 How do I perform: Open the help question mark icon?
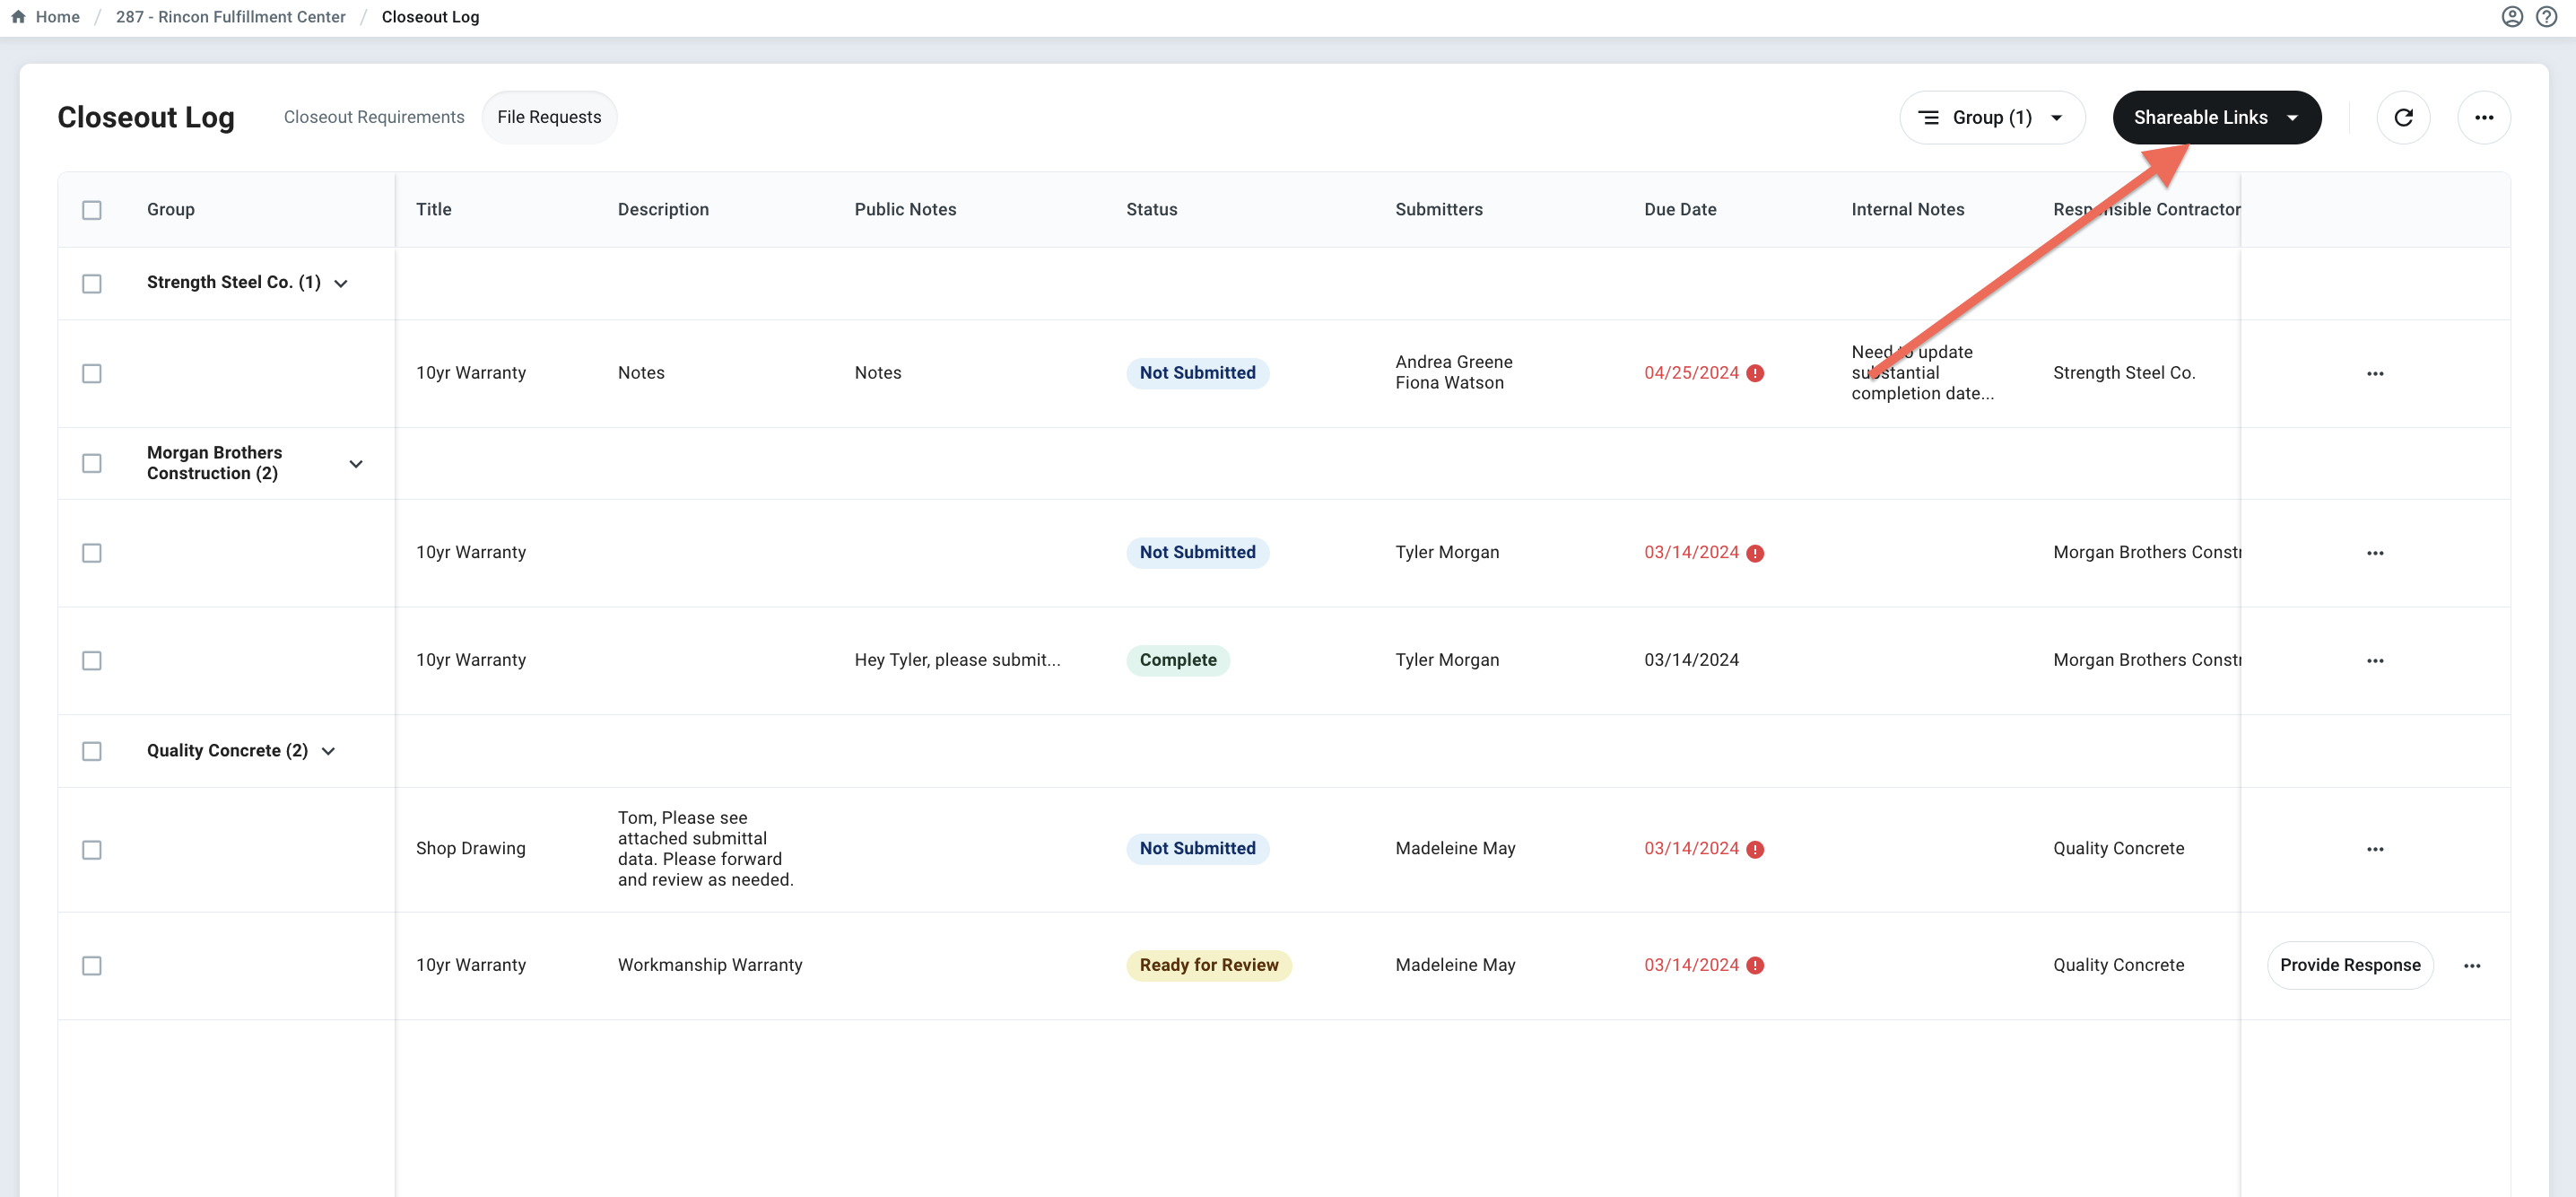click(2546, 17)
